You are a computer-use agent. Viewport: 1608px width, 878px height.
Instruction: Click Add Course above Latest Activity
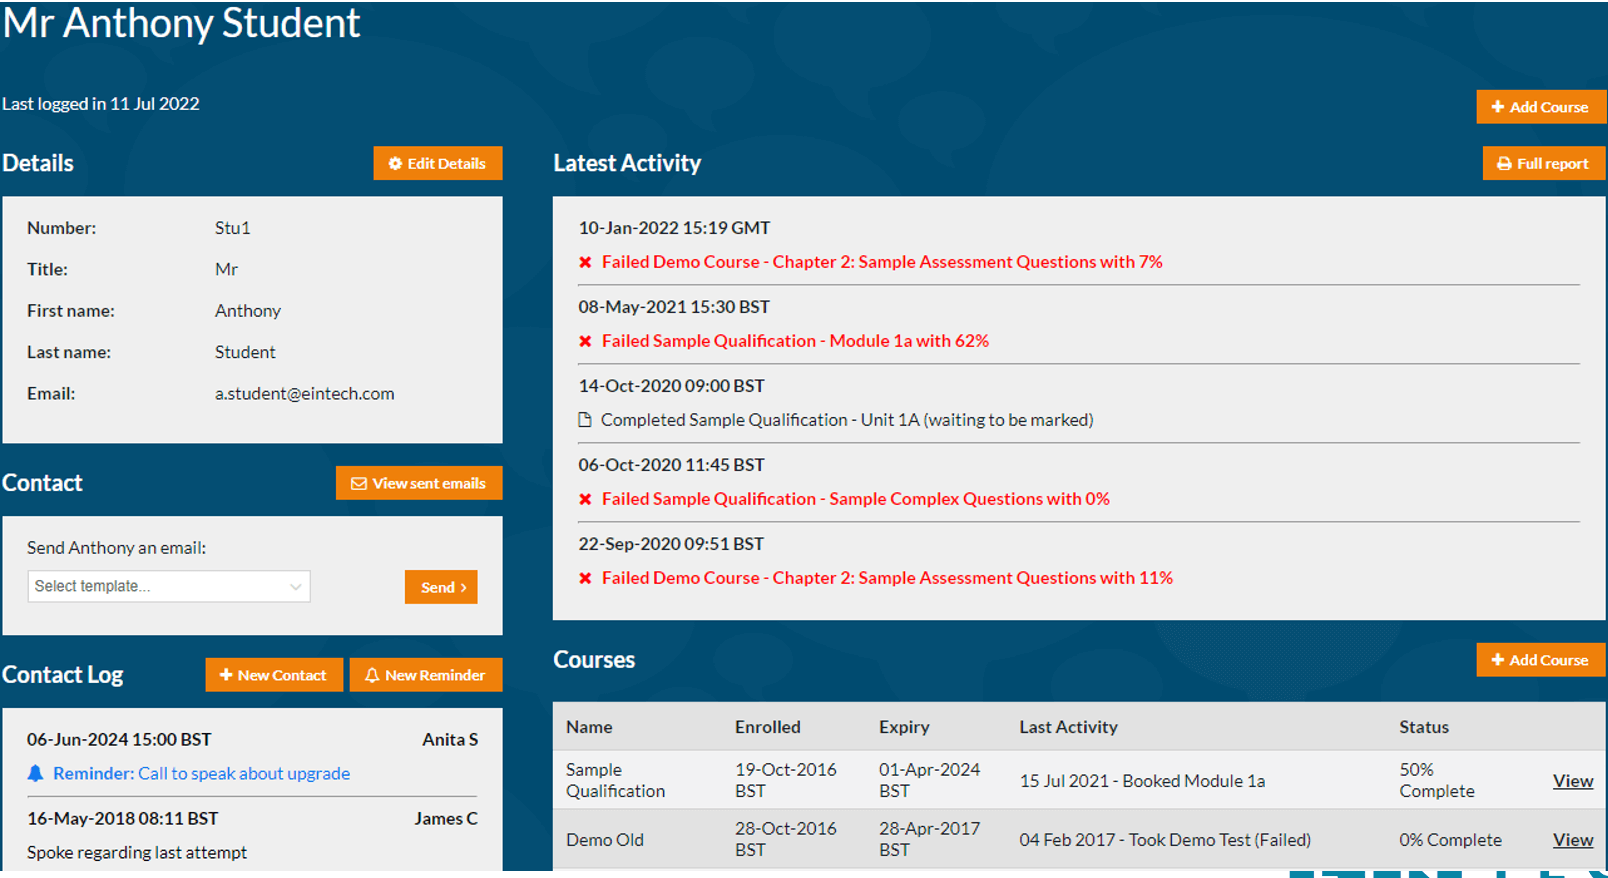[x=1540, y=107]
